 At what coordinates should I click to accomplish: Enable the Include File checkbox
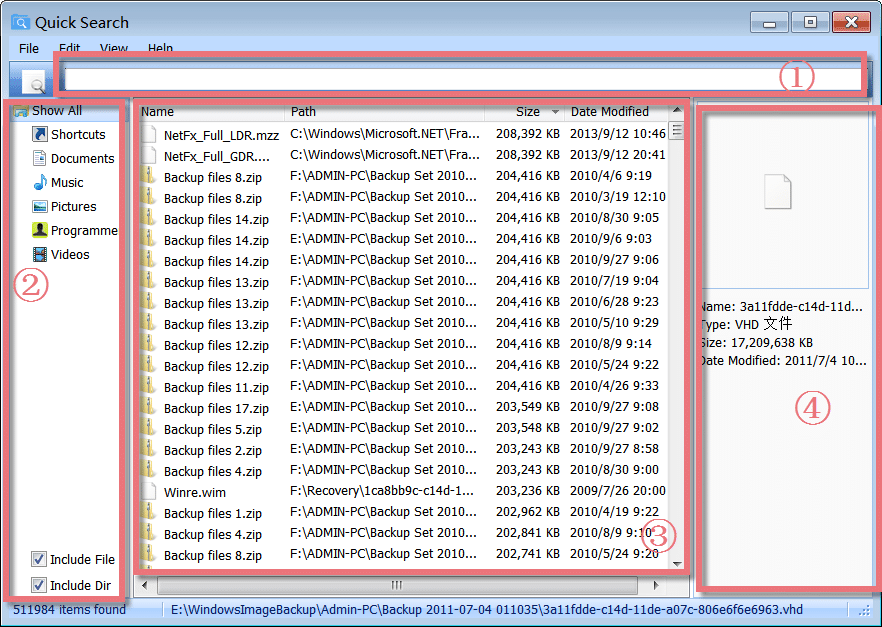[x=37, y=559]
